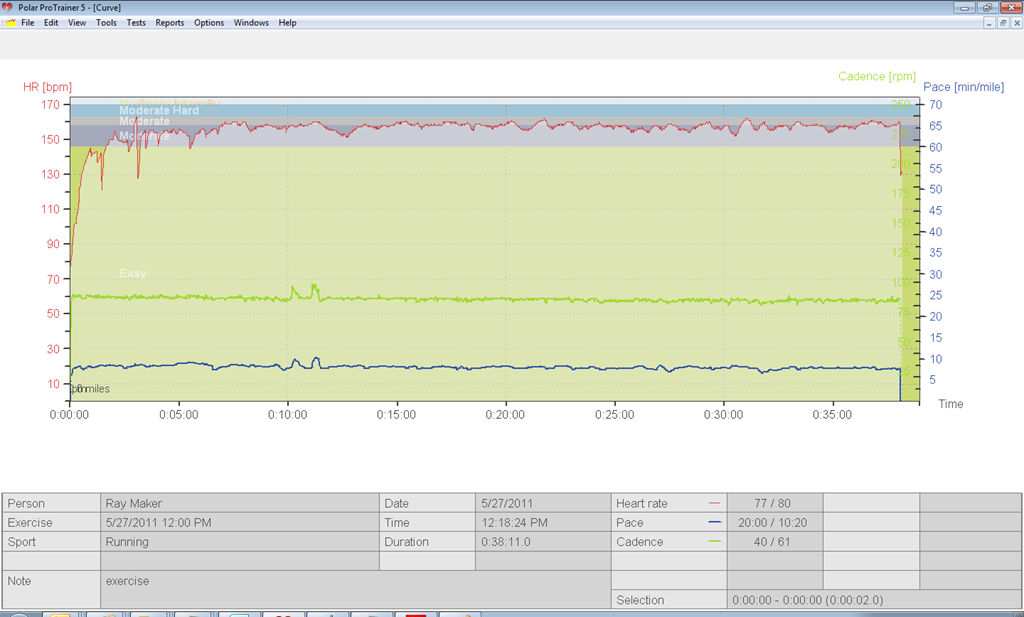This screenshot has width=1024, height=617.
Task: Click the red Heart rate legend line
Action: [714, 503]
